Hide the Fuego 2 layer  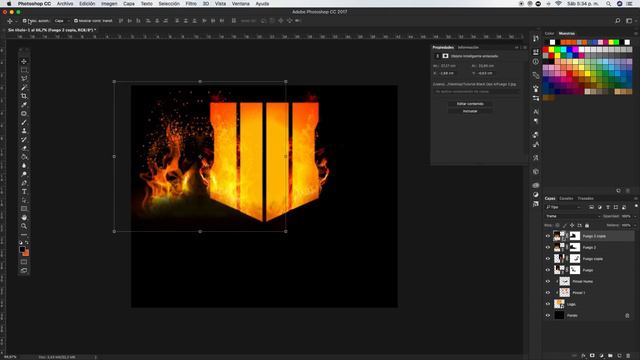pos(548,247)
